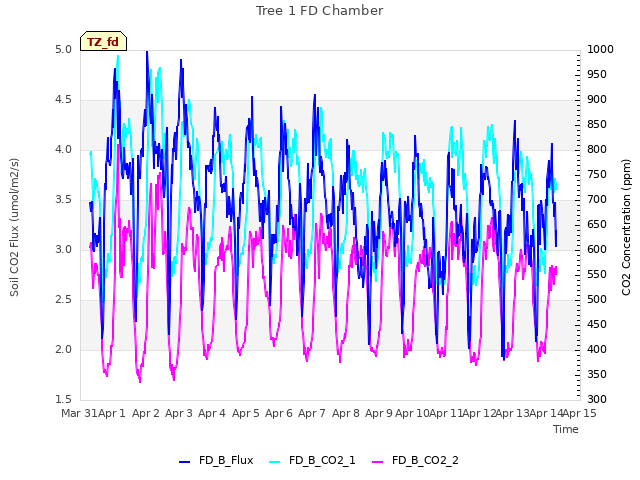This screenshot has width=640, height=480.
Task: Click the 4.0 left axis tick
Action: [63, 150]
